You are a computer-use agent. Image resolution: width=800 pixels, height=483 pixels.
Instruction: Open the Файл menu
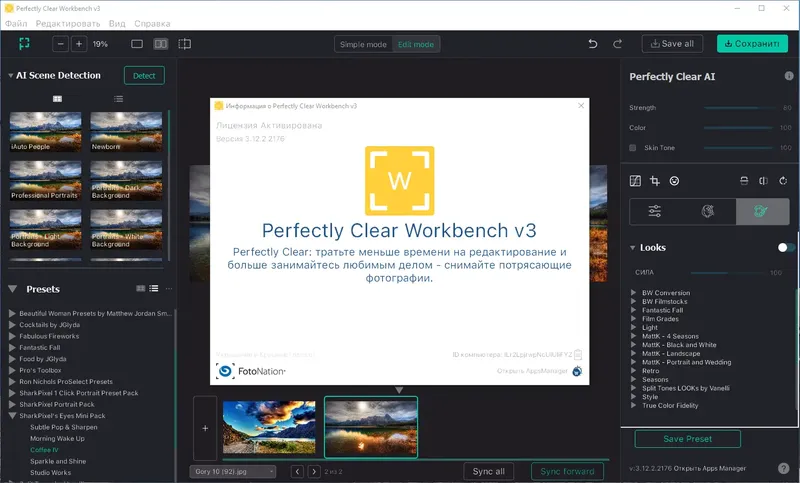(x=16, y=23)
